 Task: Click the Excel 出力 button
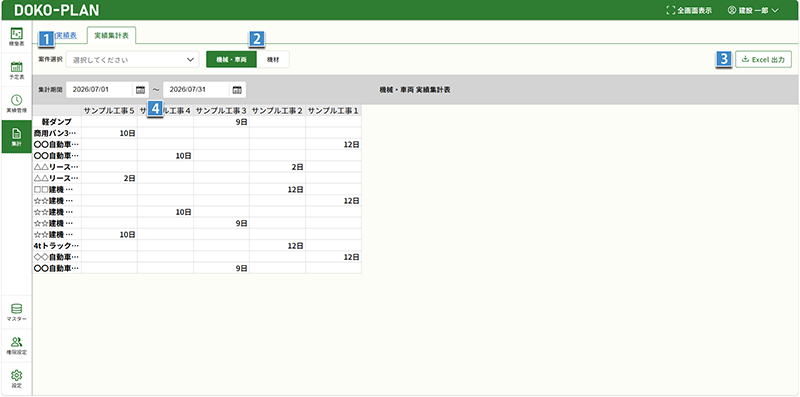click(x=763, y=60)
